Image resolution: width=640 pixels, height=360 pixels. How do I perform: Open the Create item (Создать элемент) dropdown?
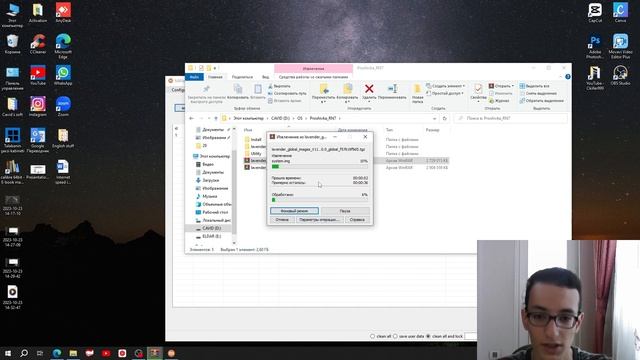445,86
